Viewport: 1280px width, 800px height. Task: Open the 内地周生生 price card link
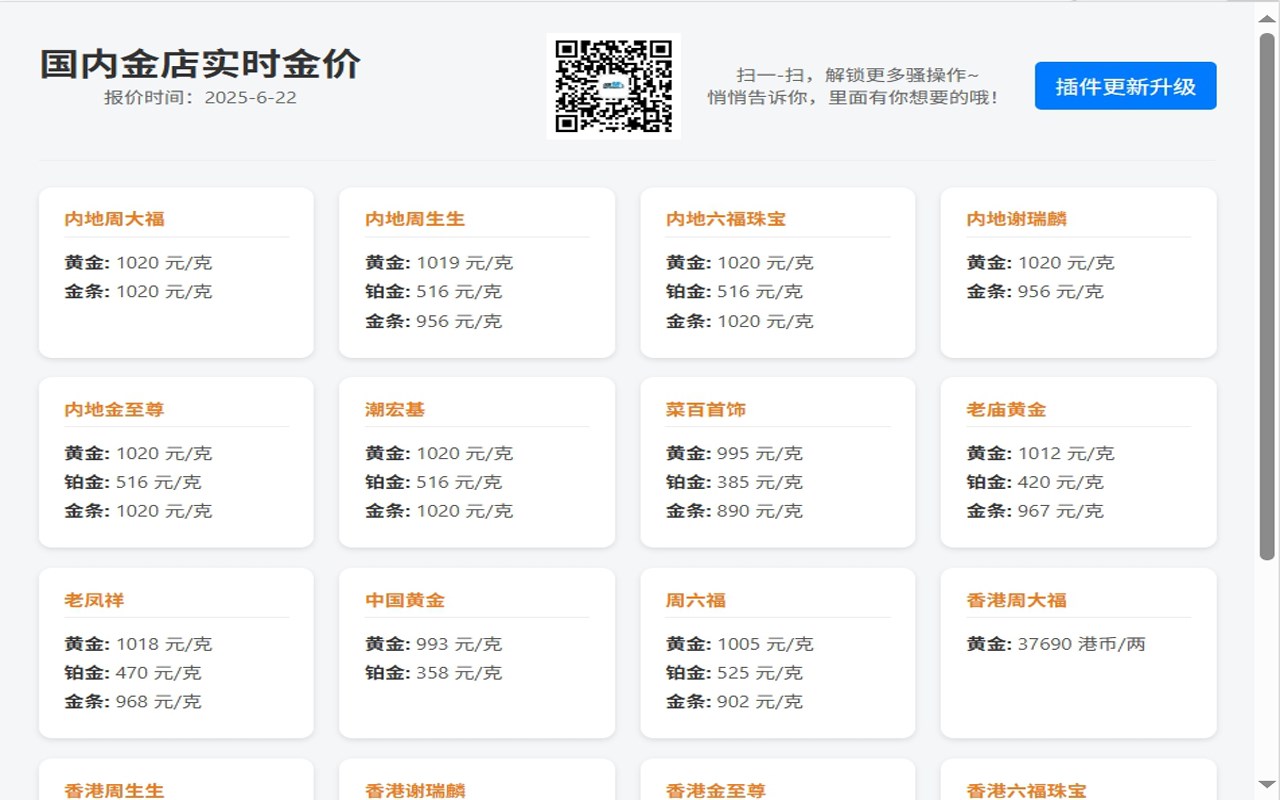[415, 218]
